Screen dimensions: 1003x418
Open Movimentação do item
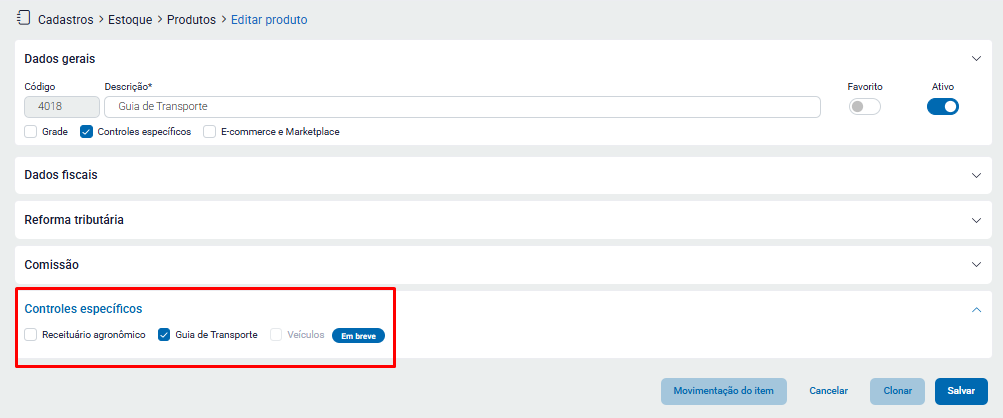click(x=723, y=391)
